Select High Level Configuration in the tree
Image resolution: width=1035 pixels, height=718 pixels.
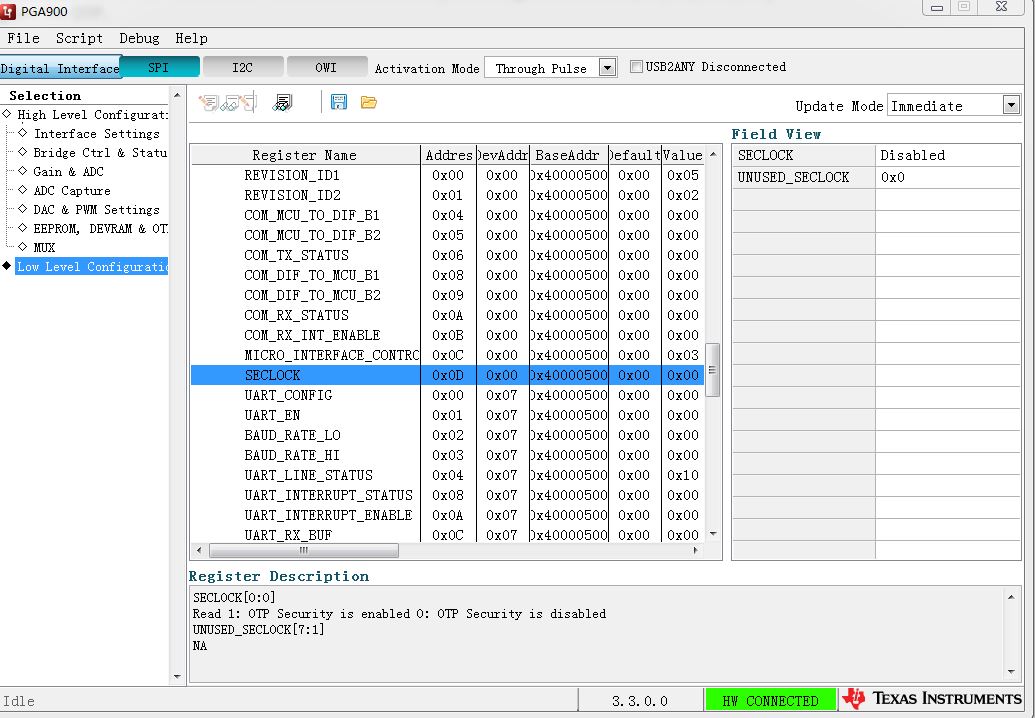pos(92,115)
